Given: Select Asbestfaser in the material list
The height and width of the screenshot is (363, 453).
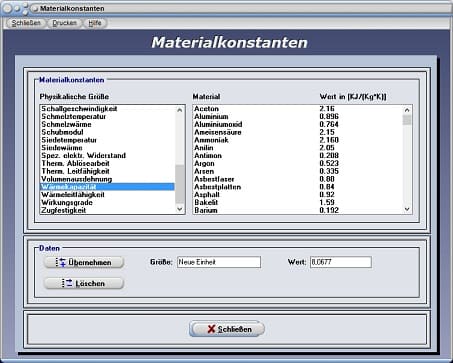Looking at the screenshot, I should pos(298,179).
